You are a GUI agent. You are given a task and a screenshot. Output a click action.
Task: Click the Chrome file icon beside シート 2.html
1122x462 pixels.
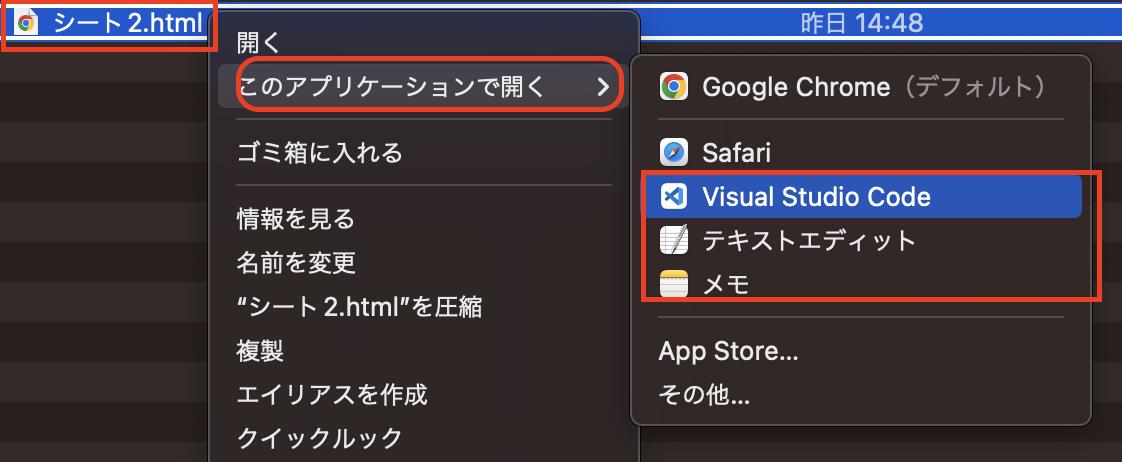[26, 24]
